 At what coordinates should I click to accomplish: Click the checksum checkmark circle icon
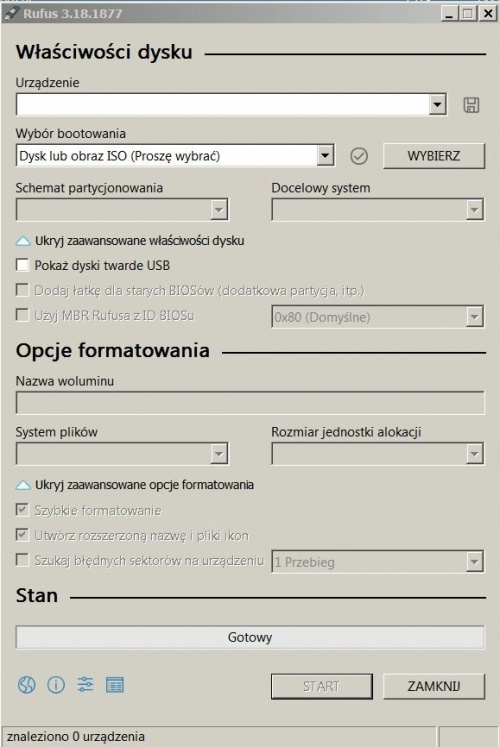[x=359, y=156]
